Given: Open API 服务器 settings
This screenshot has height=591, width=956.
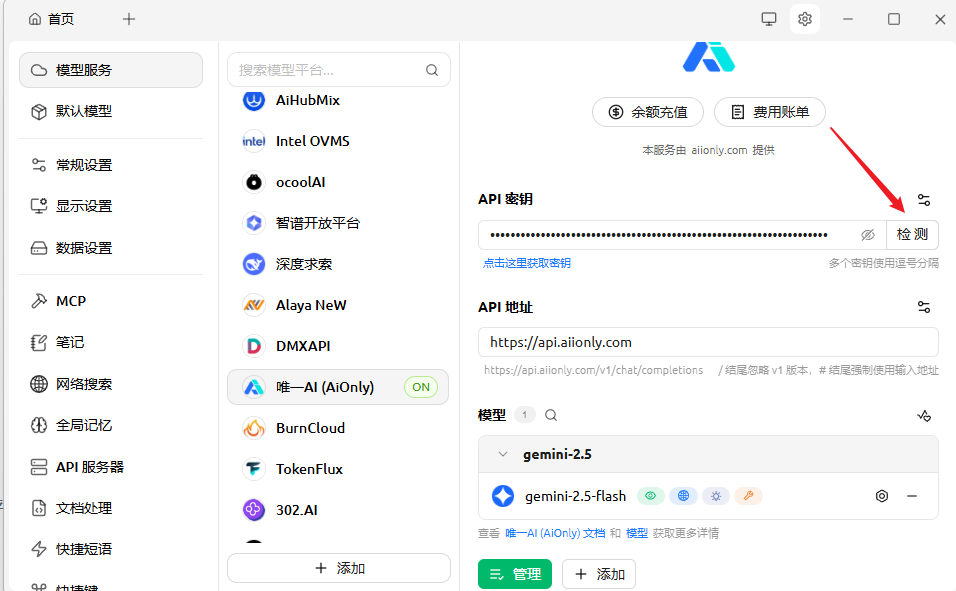Looking at the screenshot, I should coord(111,467).
